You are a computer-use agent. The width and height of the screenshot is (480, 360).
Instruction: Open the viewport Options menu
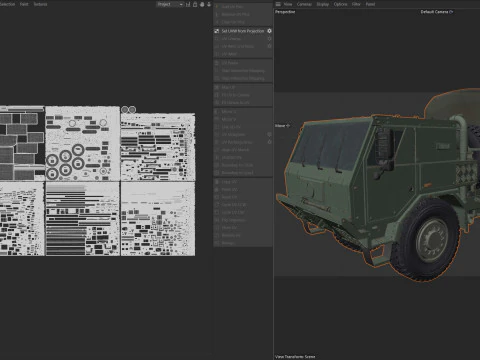pyautogui.click(x=340, y=4)
